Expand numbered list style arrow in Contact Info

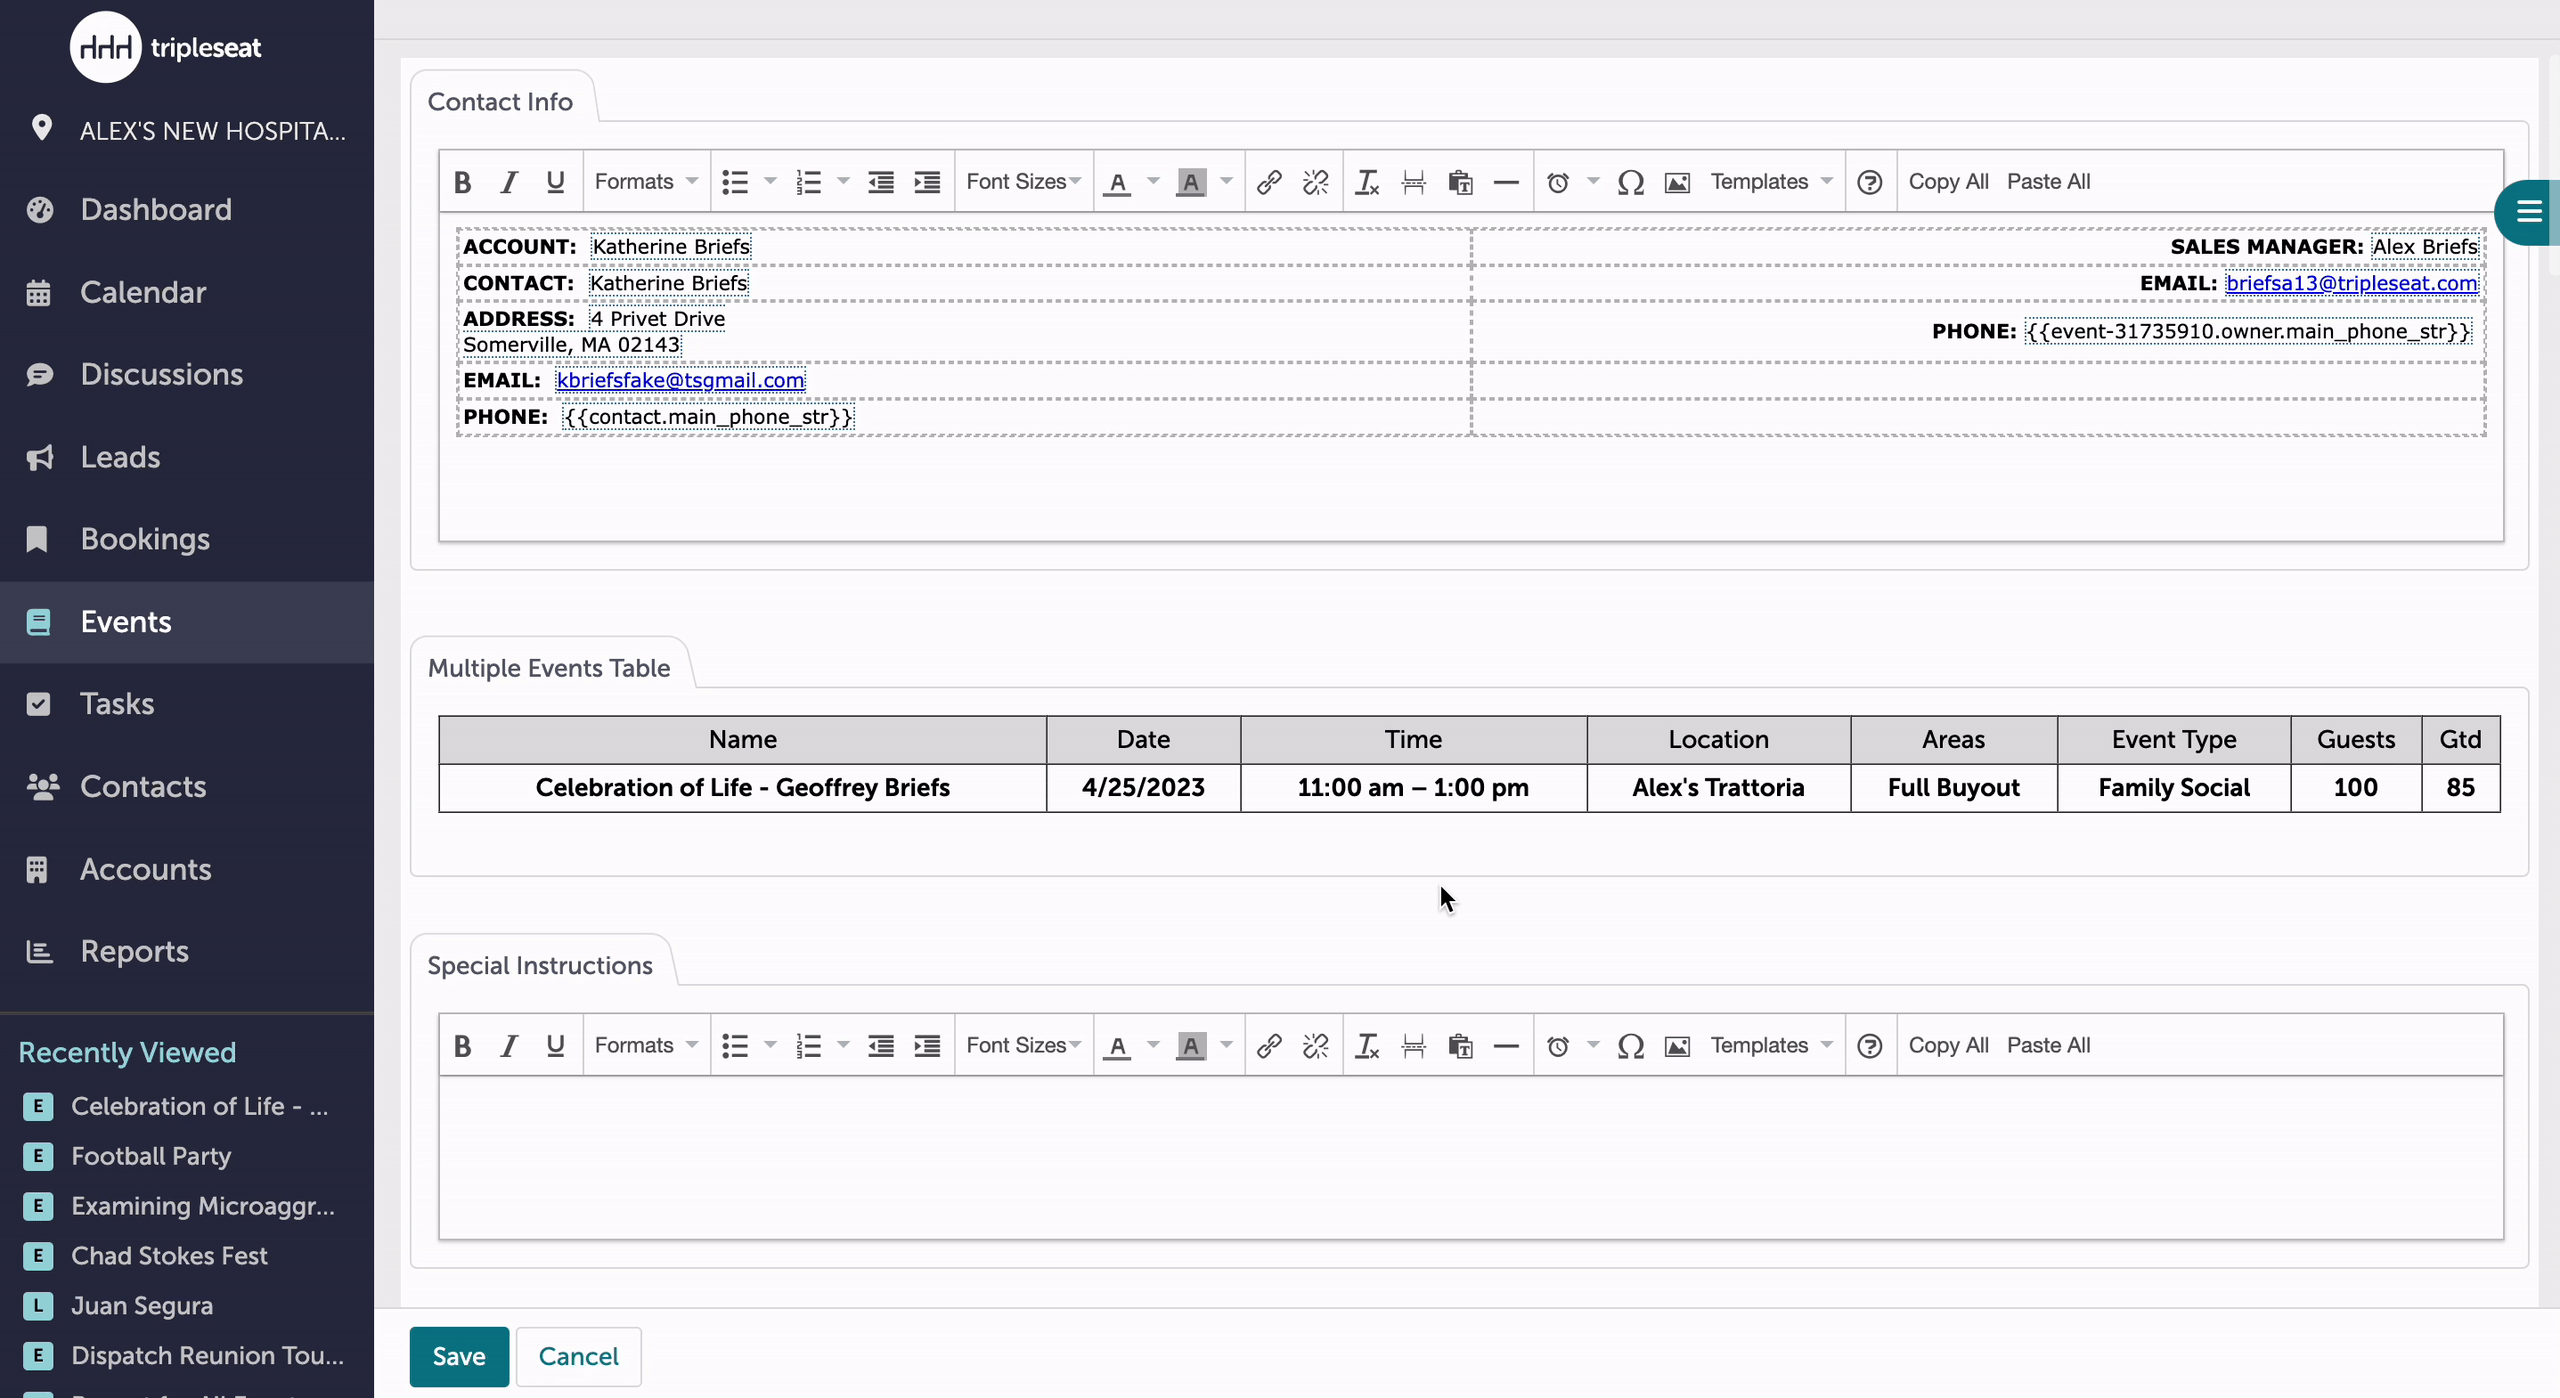click(x=843, y=181)
